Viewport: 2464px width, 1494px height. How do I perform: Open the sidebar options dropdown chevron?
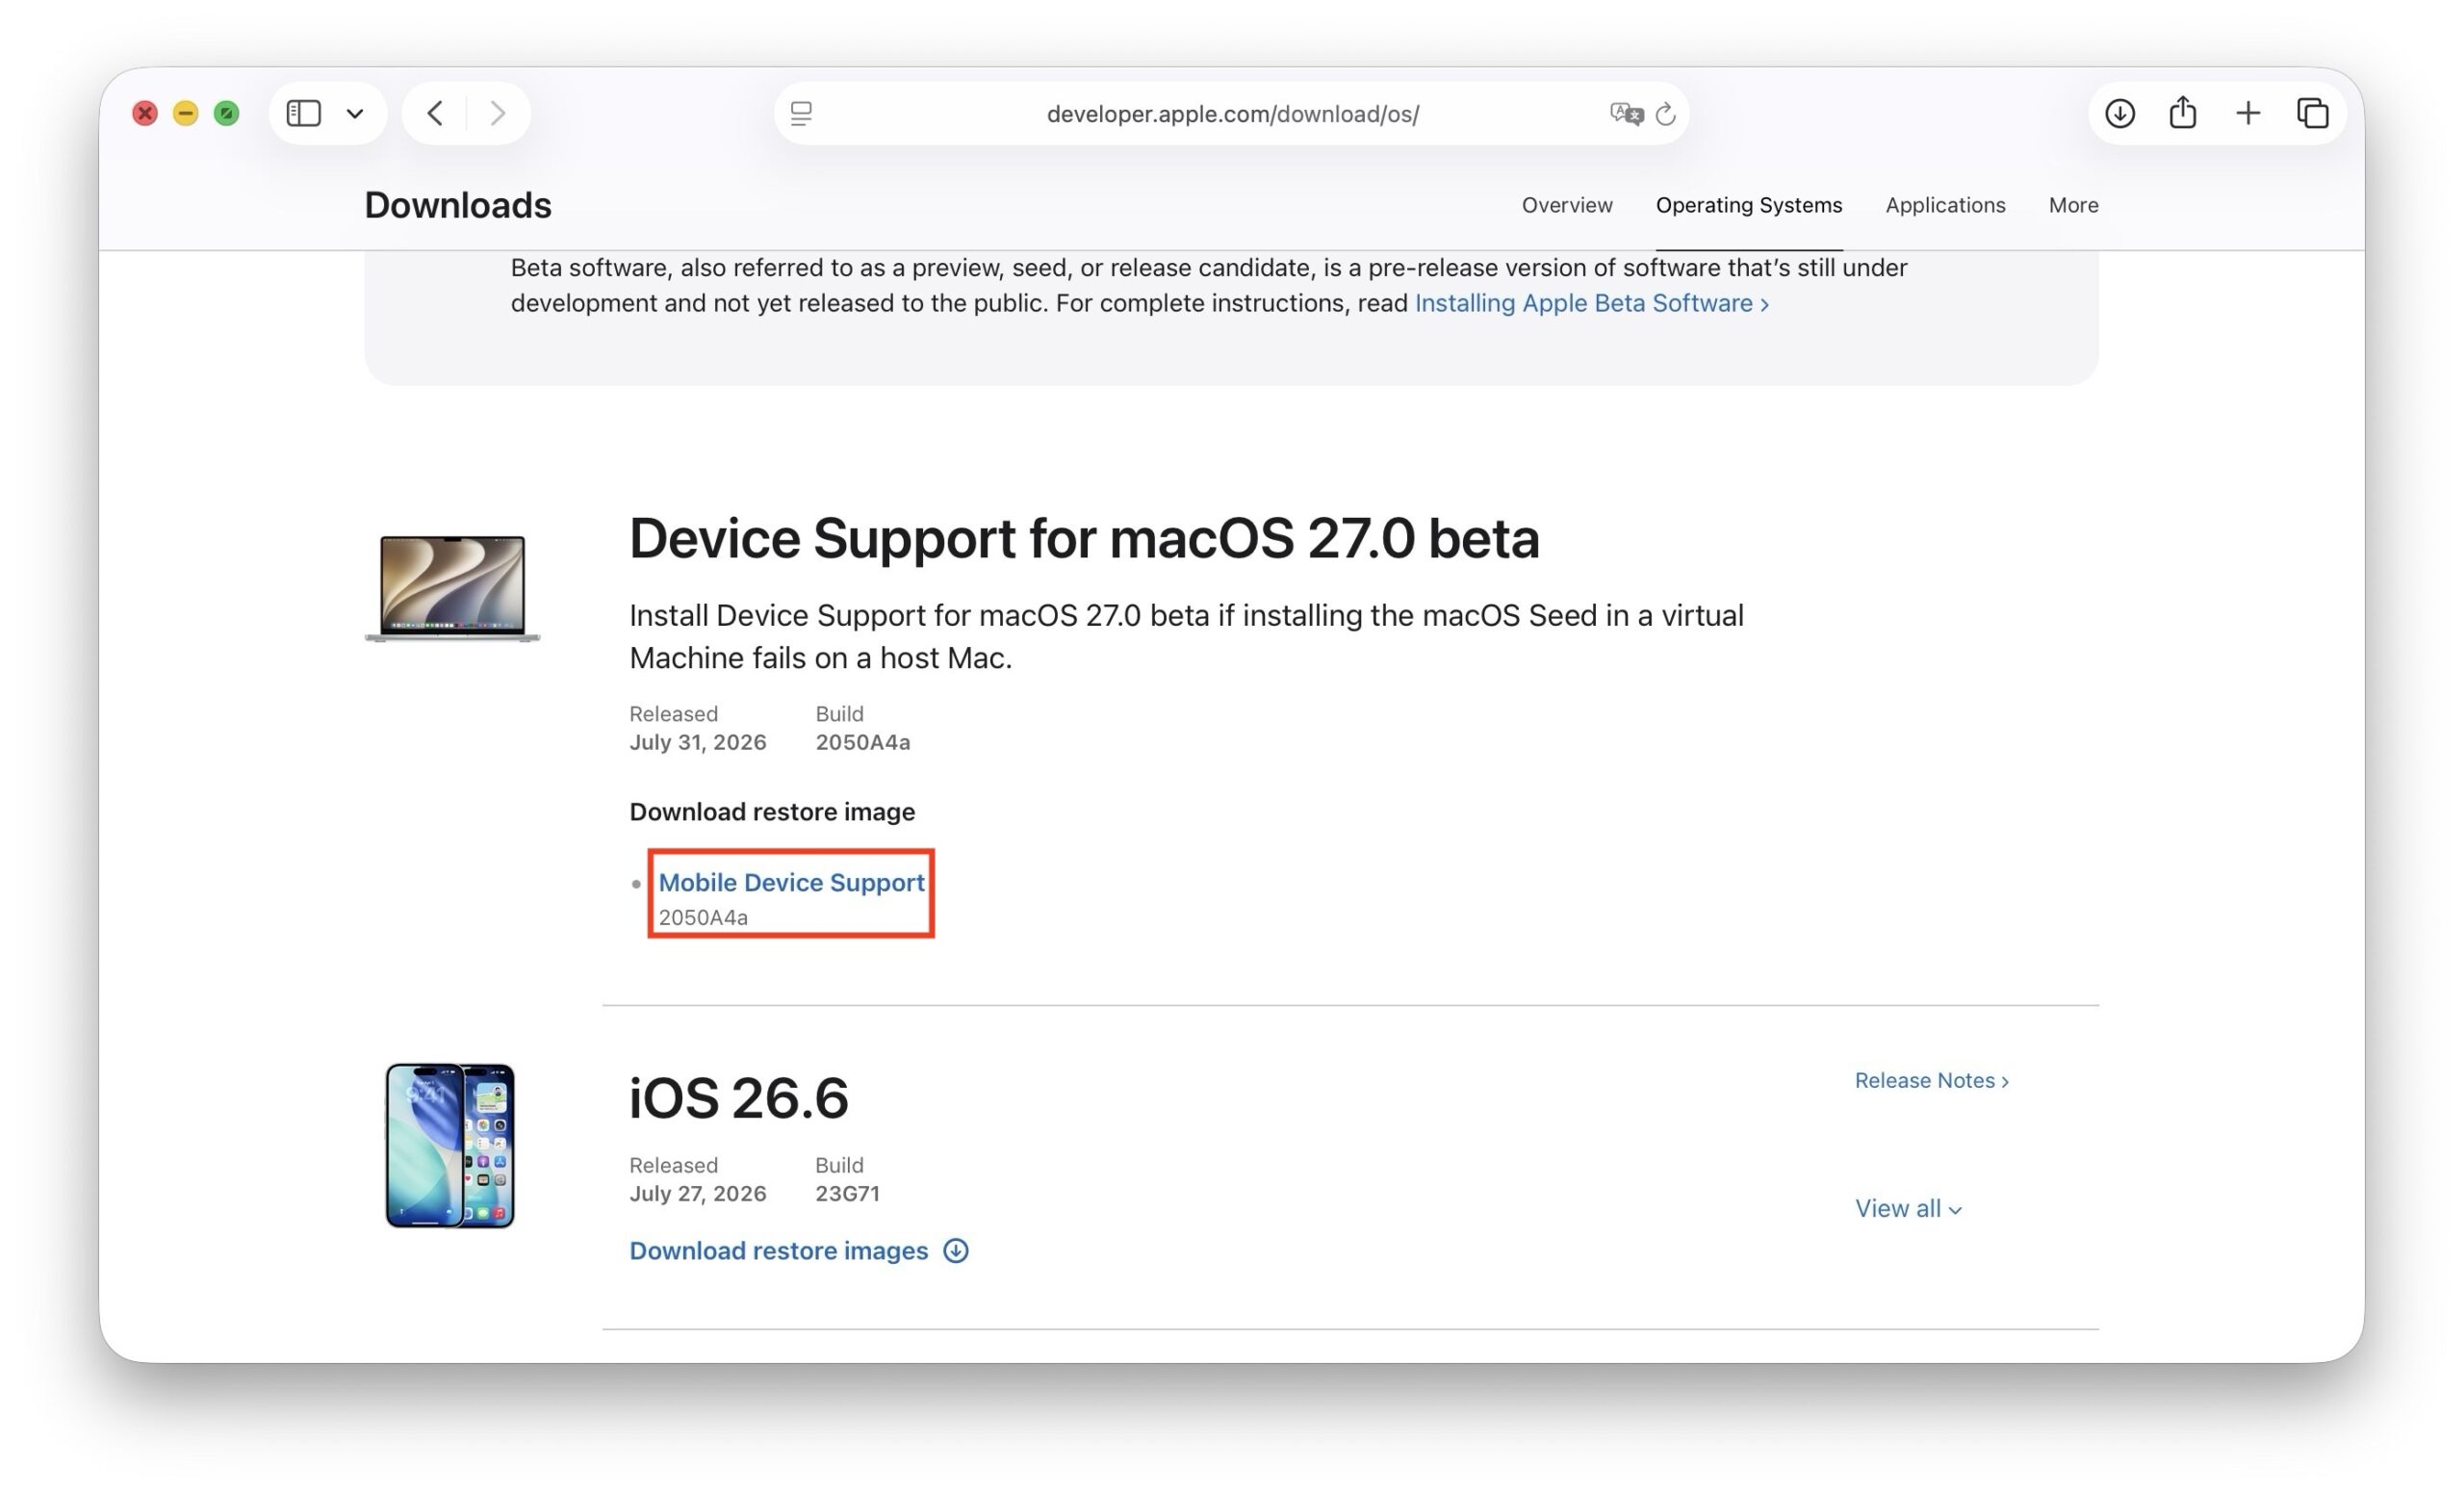click(355, 114)
